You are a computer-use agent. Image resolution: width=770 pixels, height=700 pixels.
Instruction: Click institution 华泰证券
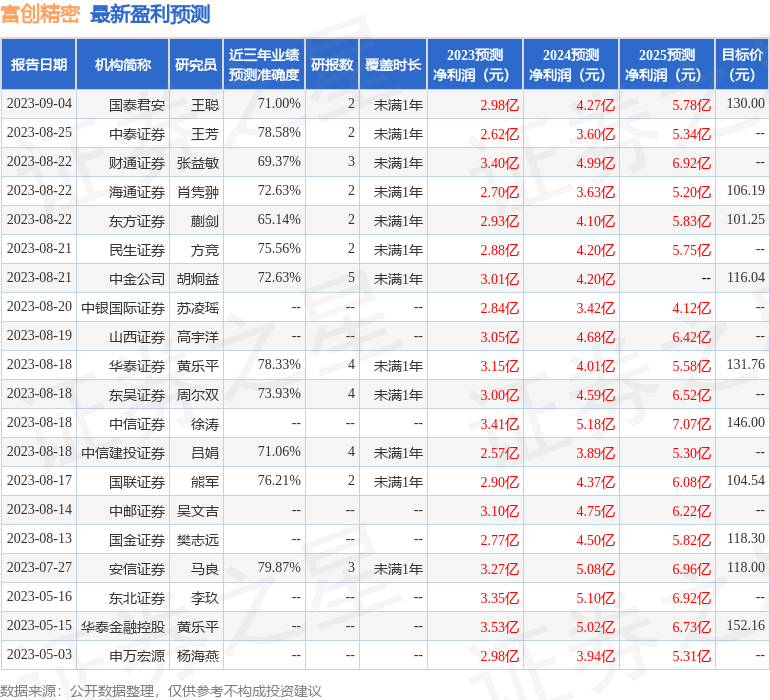pos(137,365)
